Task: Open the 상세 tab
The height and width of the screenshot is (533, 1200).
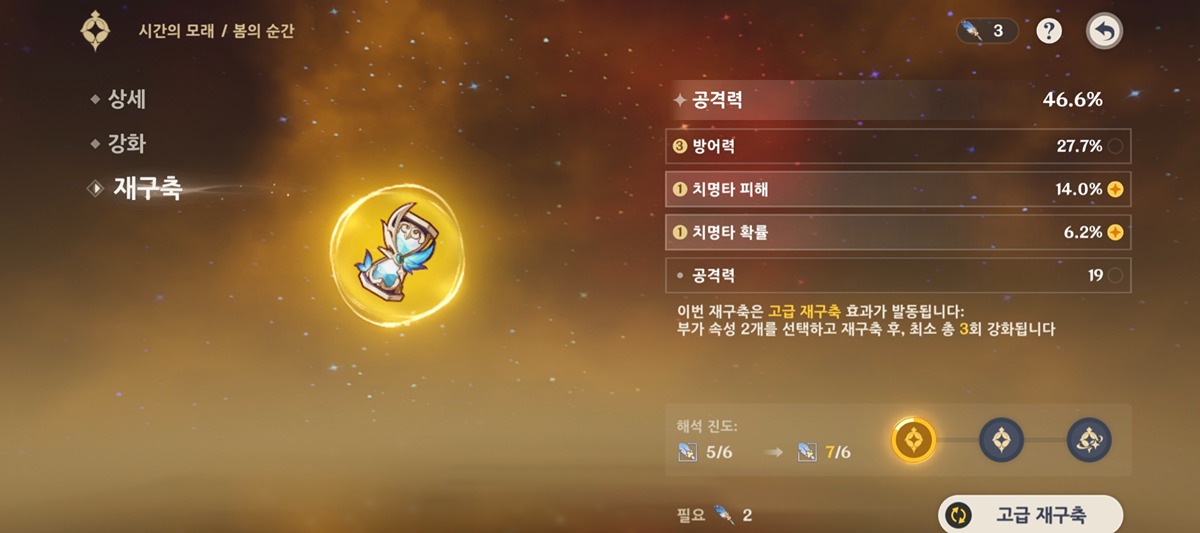Action: pos(125,99)
